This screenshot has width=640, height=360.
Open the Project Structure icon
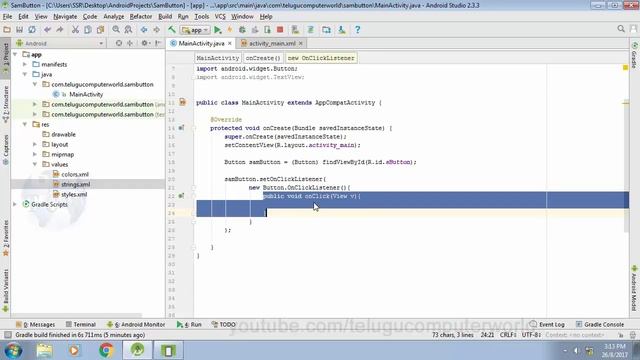coord(326,29)
